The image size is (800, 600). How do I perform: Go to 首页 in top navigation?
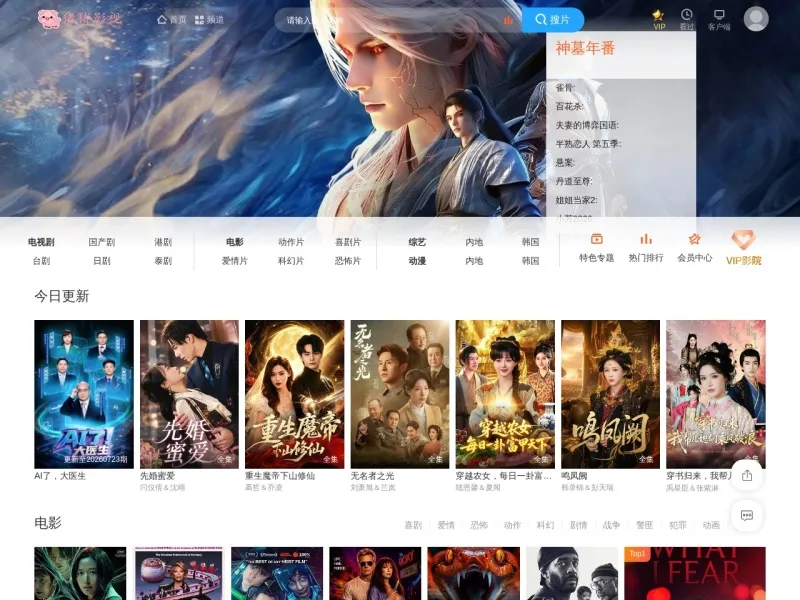[x=171, y=19]
